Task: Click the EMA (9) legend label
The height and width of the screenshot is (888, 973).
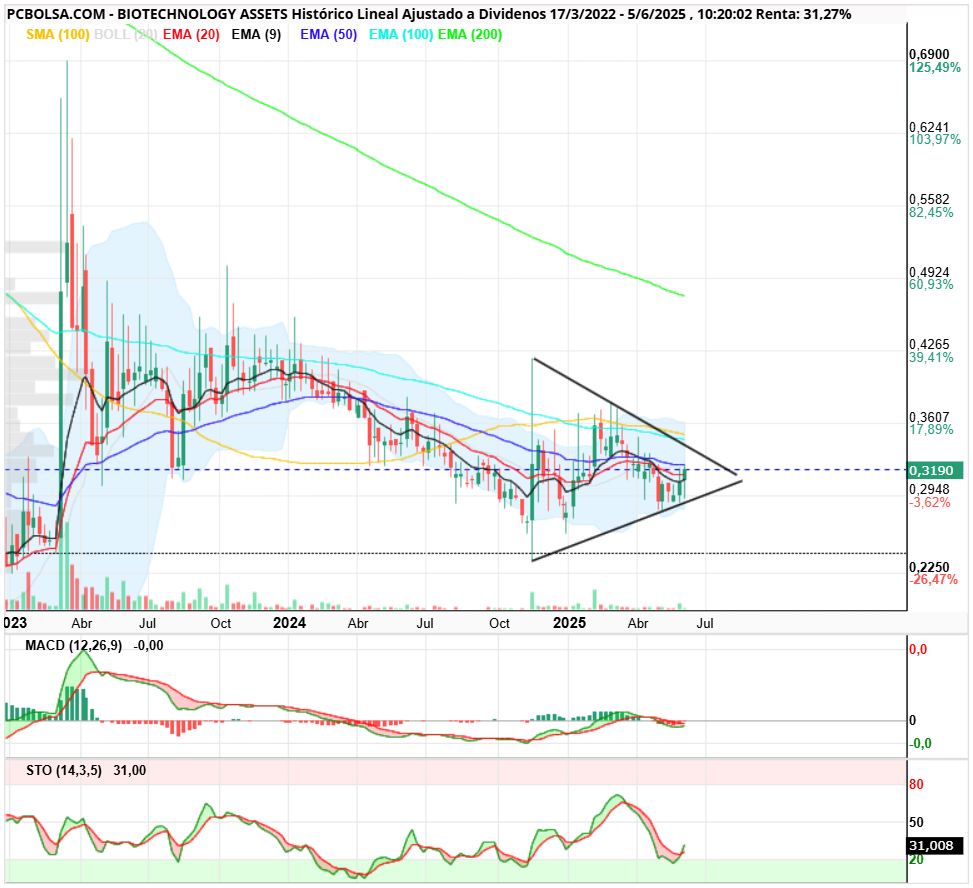Action: click(x=256, y=35)
